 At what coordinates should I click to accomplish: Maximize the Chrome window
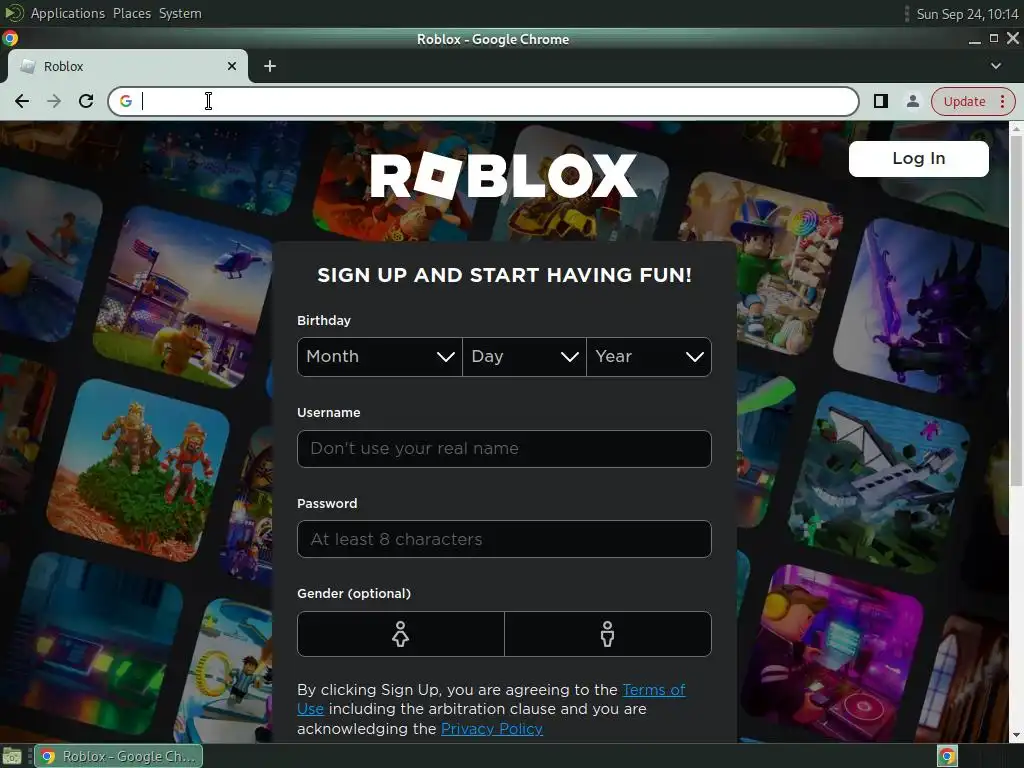click(x=994, y=39)
